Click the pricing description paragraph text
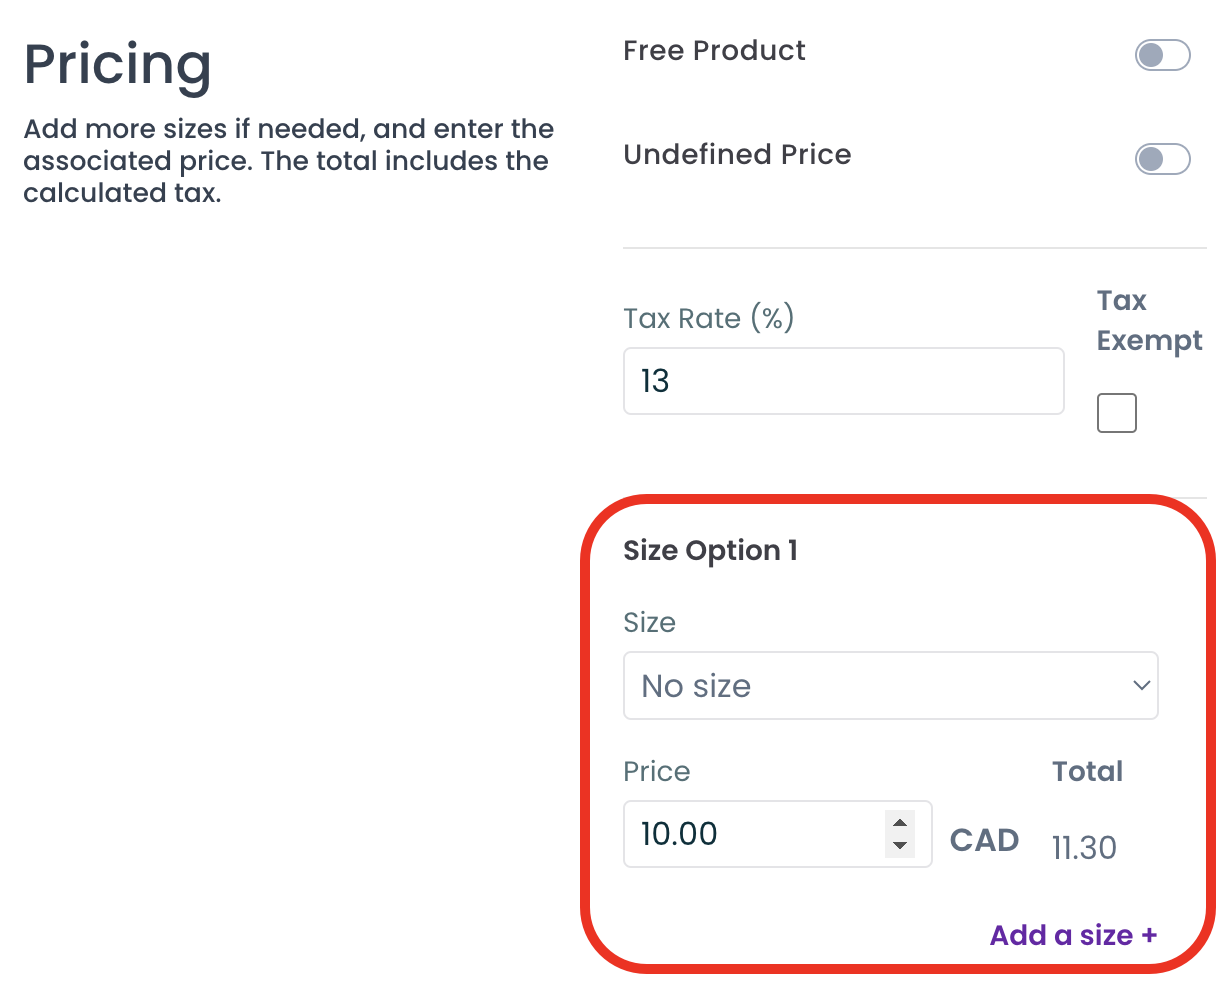The image size is (1232, 1006). pyautogui.click(x=288, y=161)
